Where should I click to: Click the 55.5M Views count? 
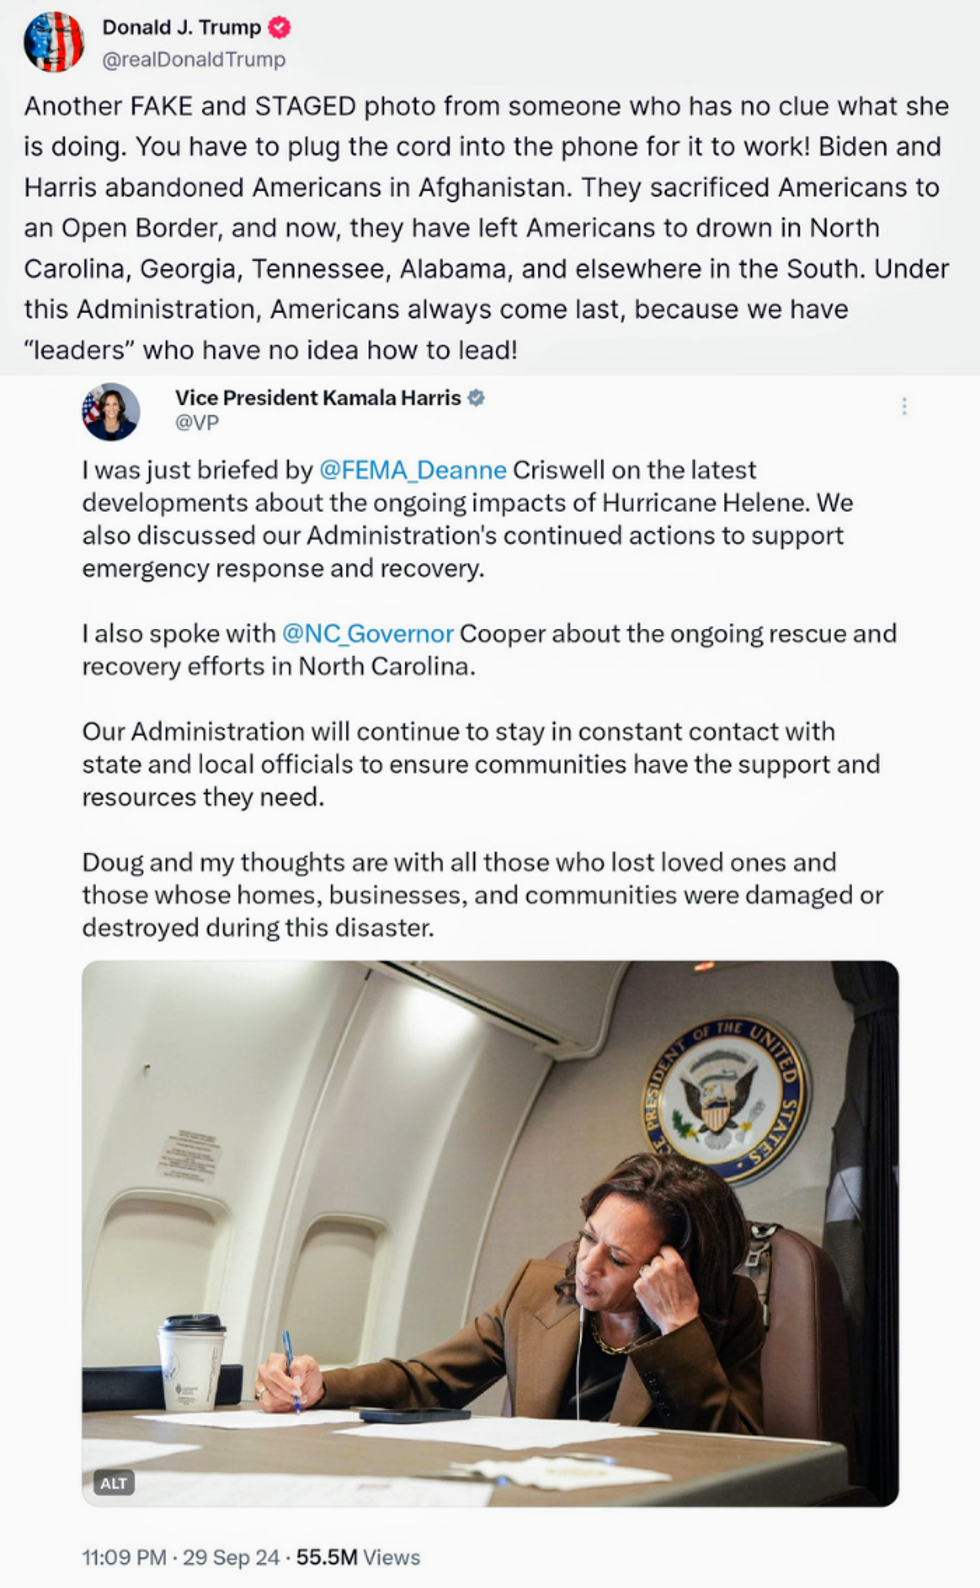[358, 1558]
